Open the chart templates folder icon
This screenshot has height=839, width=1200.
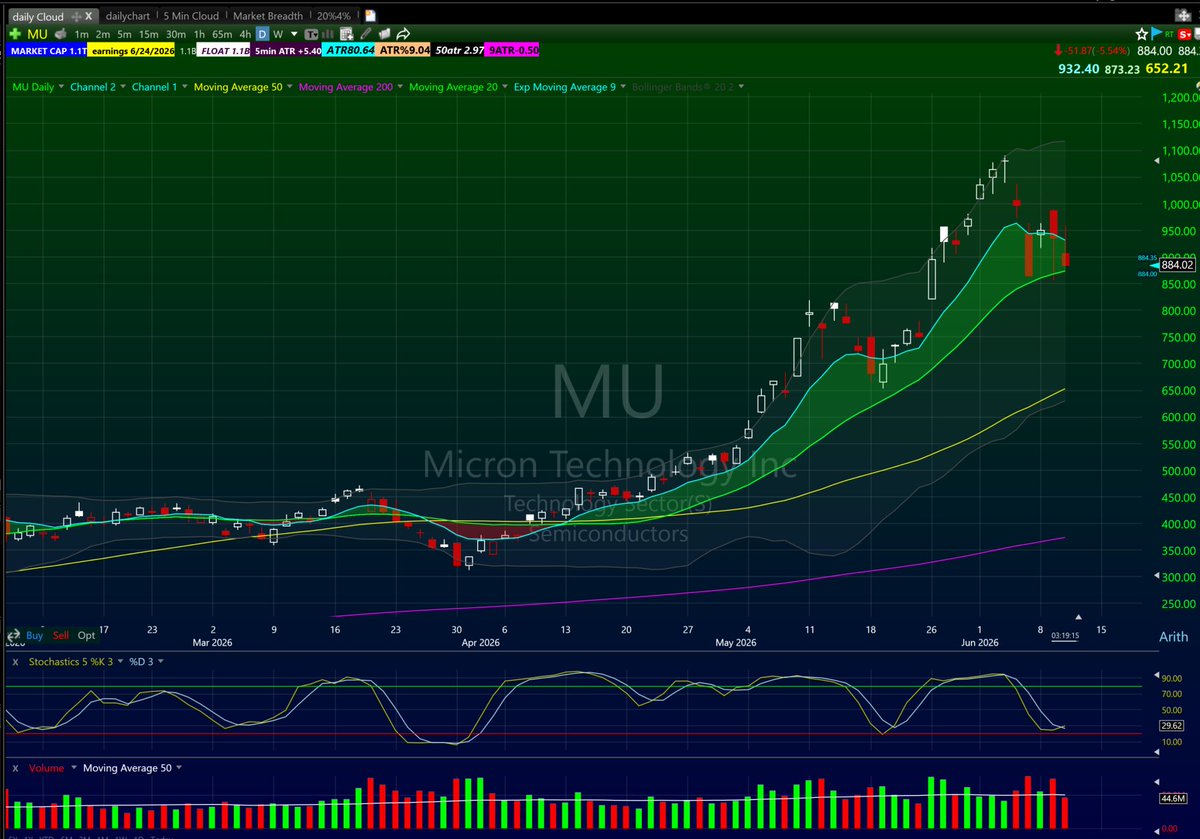click(384, 34)
